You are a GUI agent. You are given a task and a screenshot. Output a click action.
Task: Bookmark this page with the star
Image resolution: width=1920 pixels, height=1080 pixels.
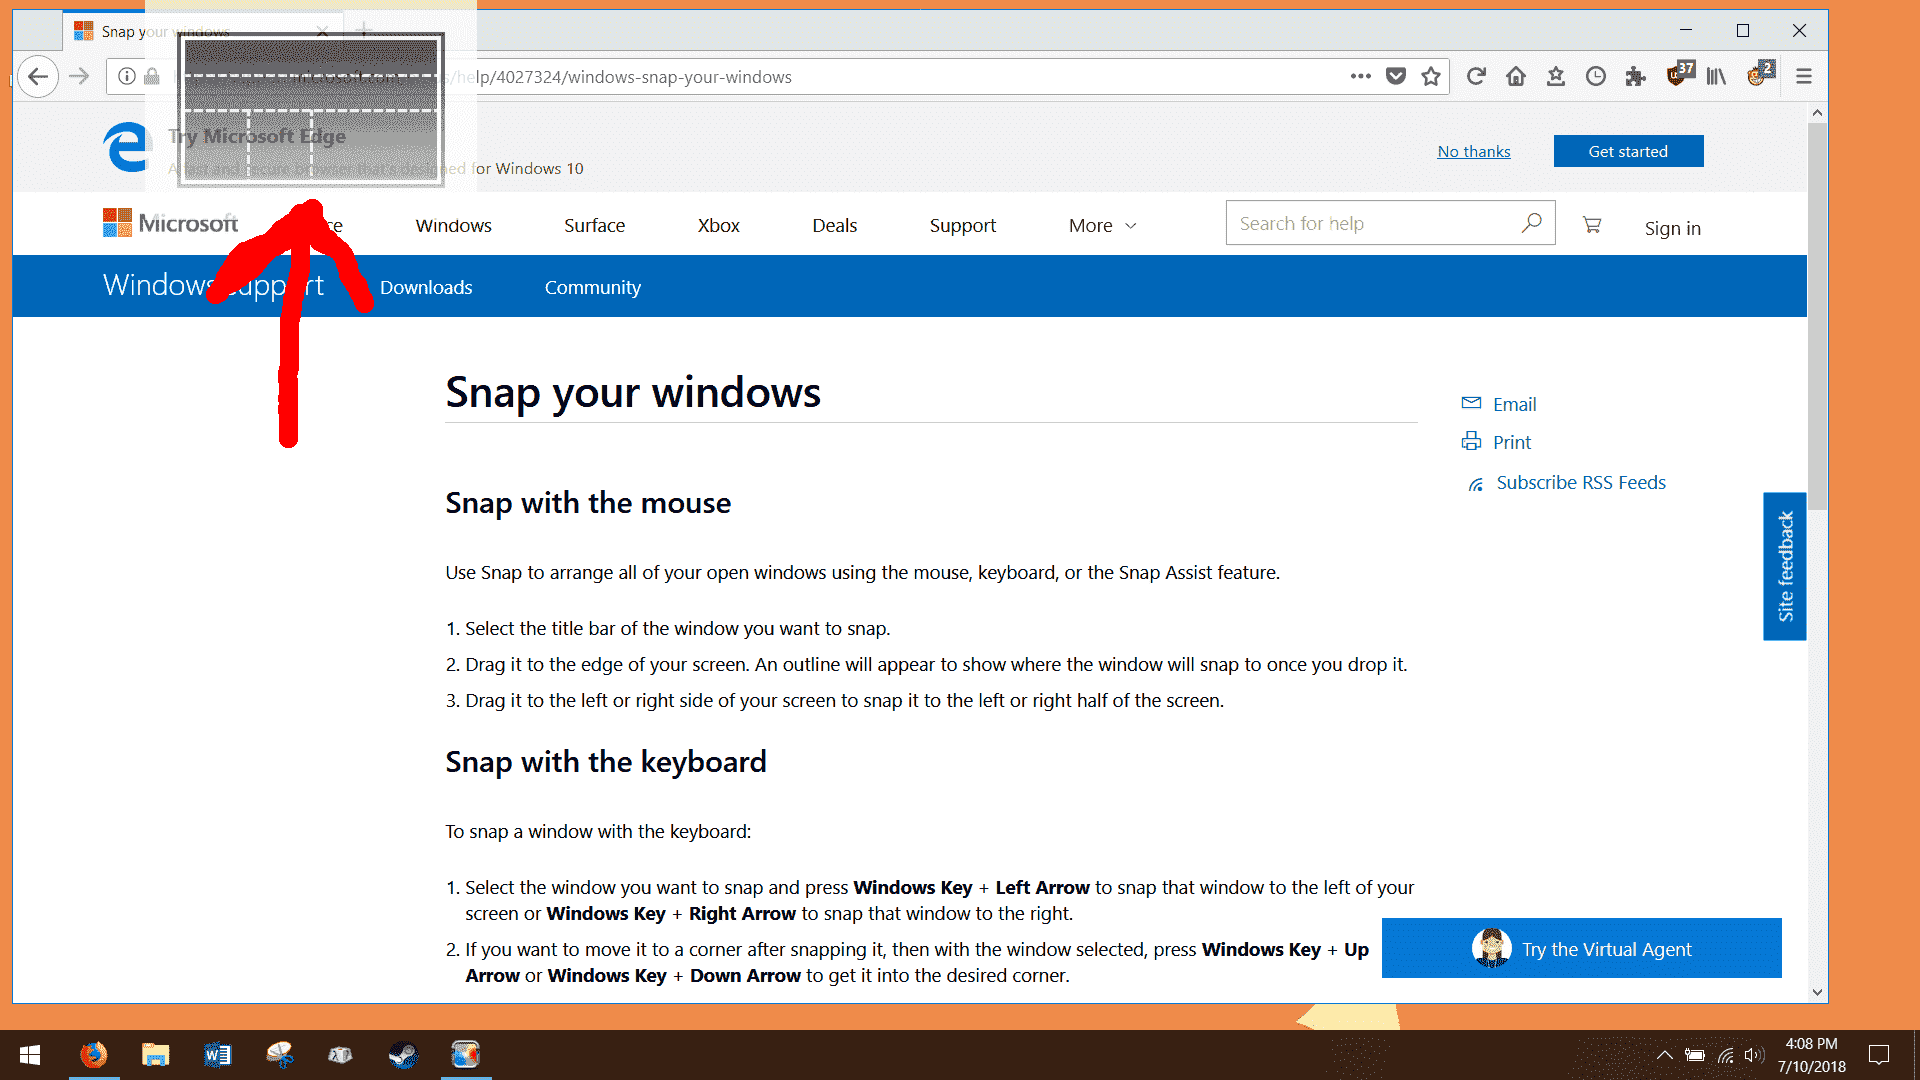click(1431, 76)
